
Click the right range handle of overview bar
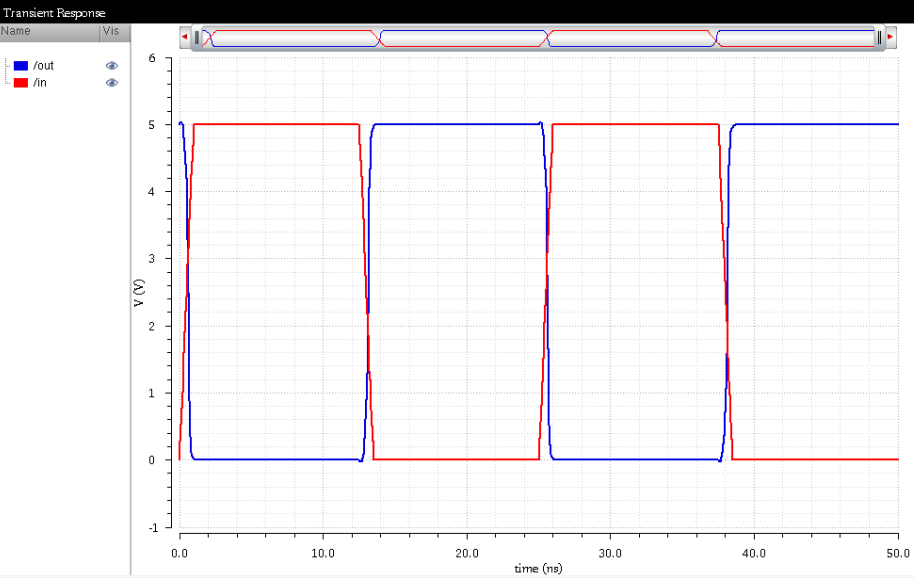879,38
